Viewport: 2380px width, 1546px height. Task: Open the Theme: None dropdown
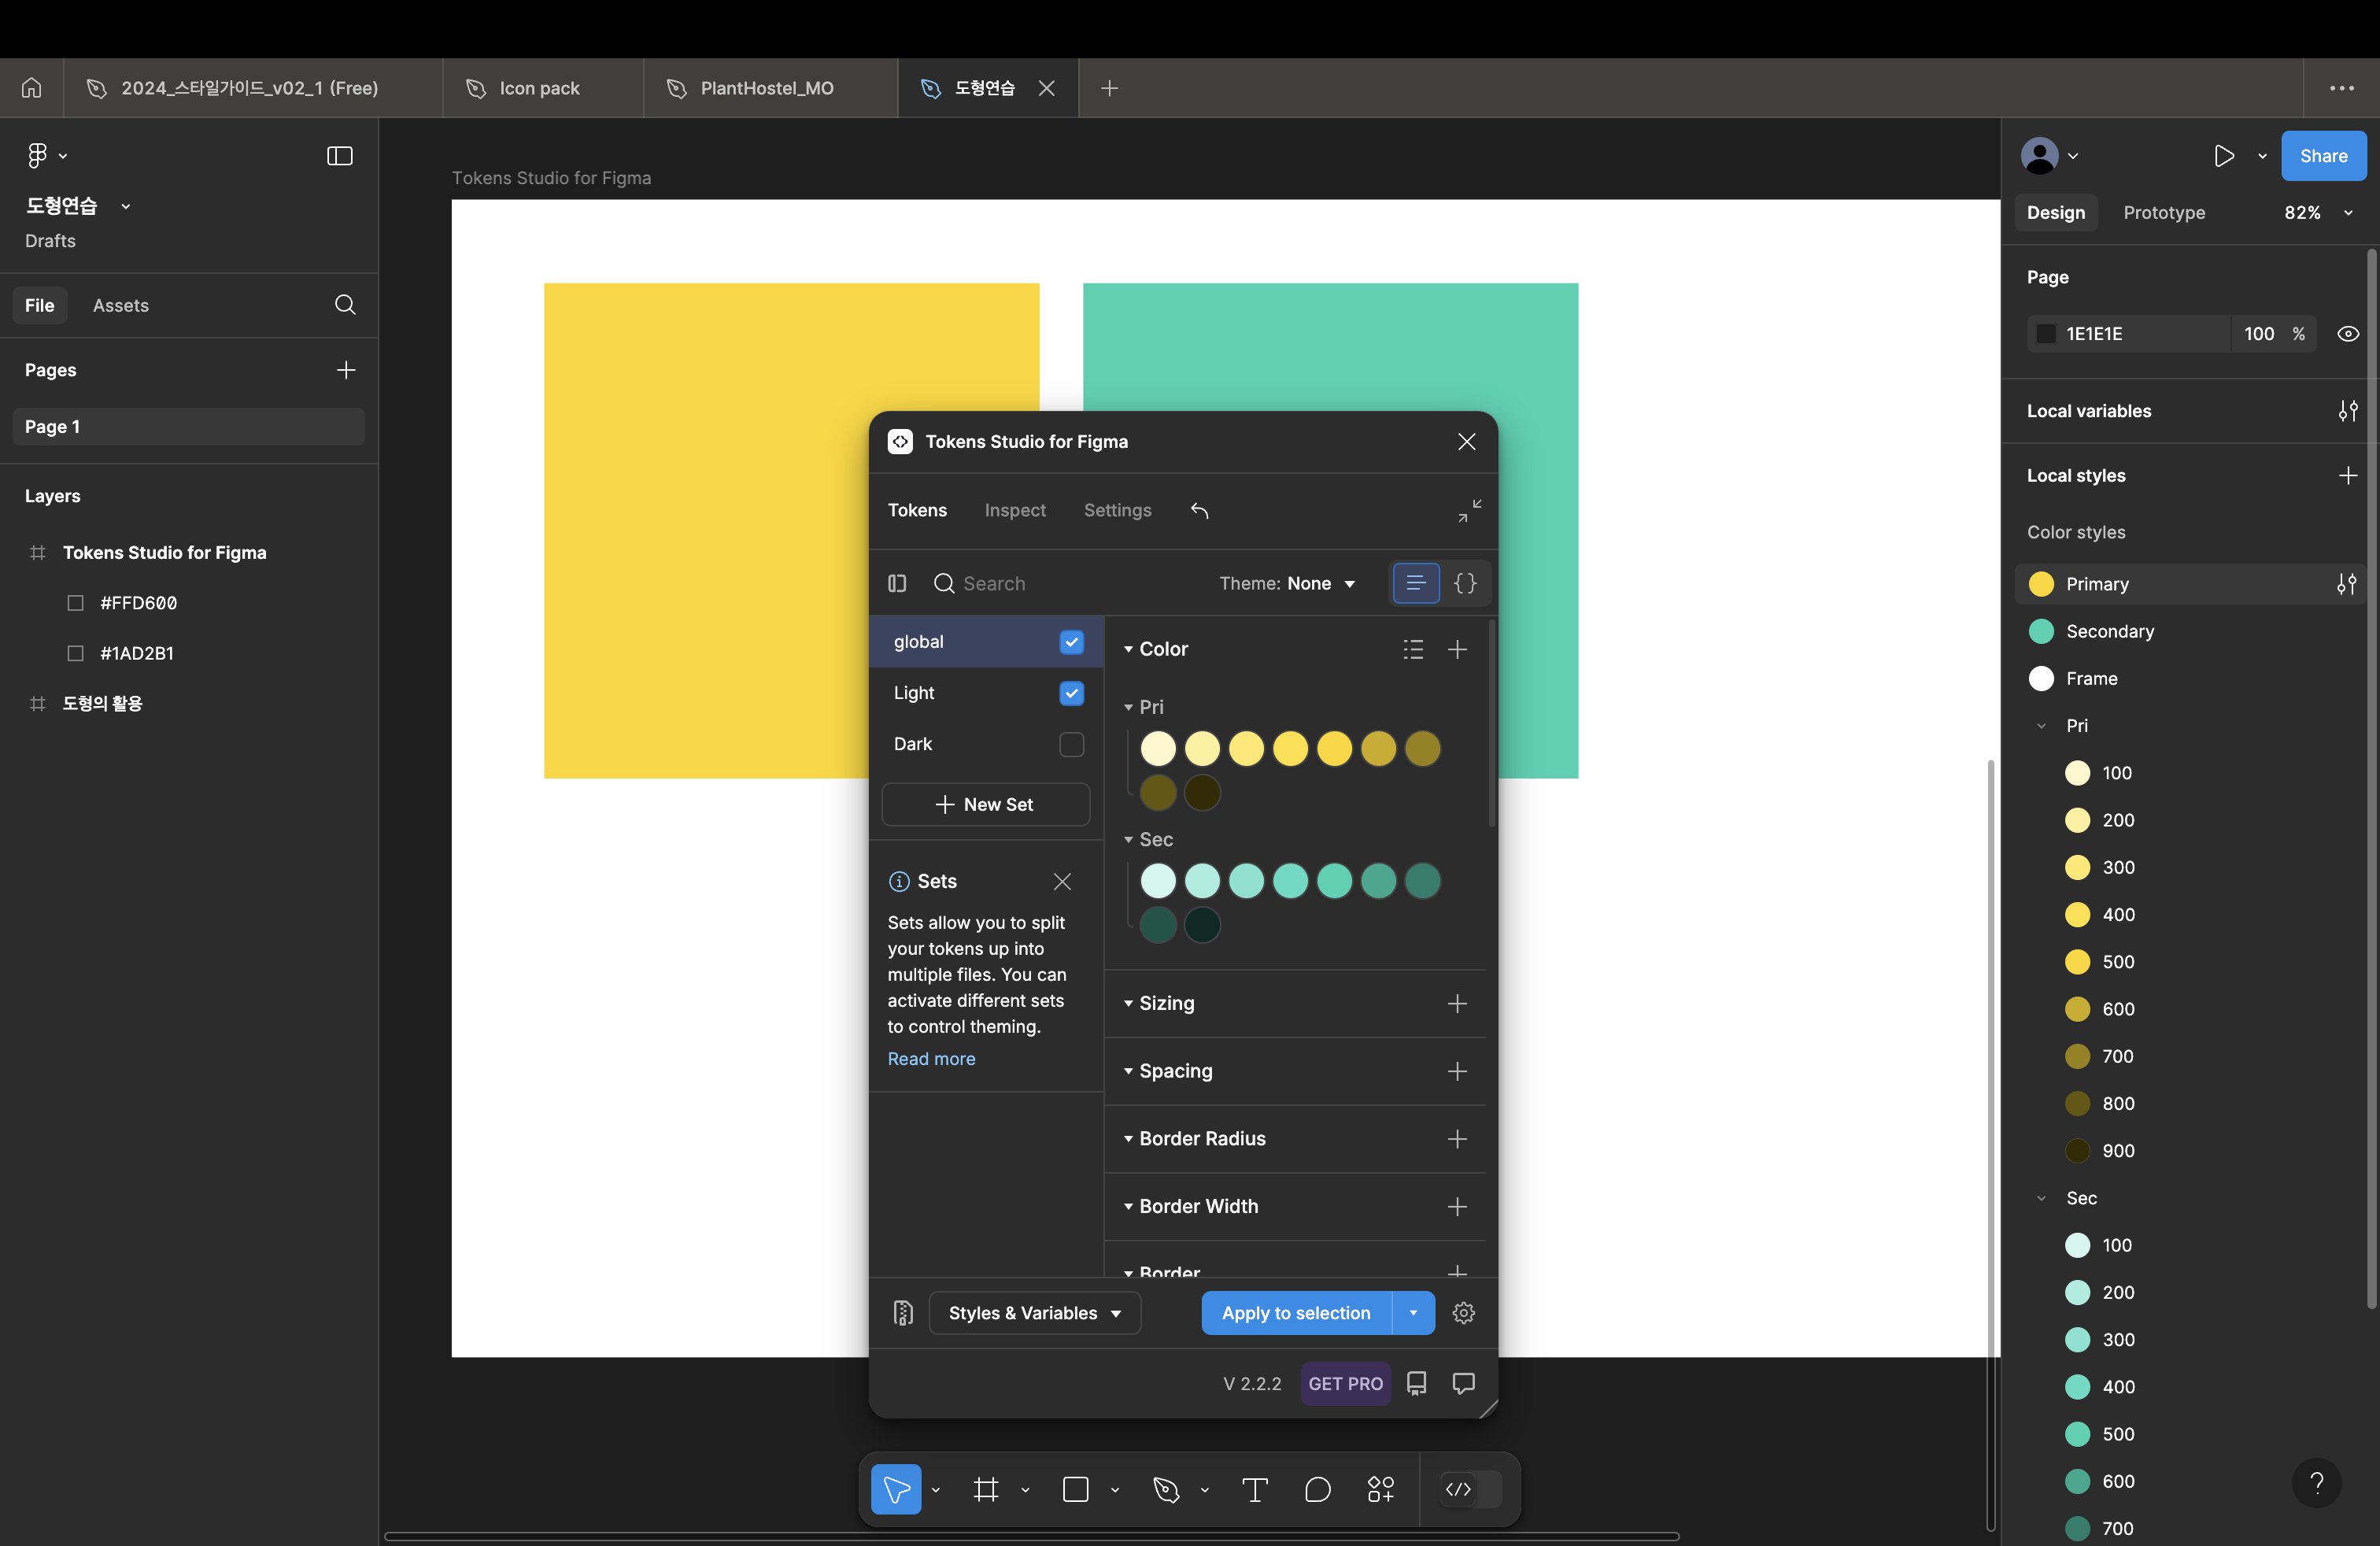coord(1288,583)
